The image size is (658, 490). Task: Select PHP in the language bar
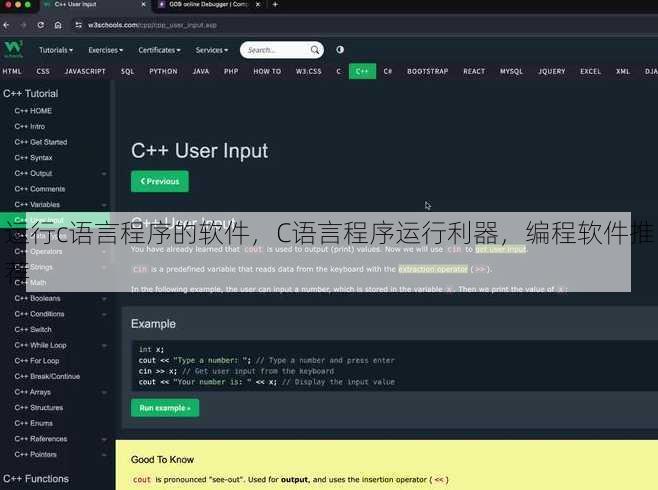[231, 71]
